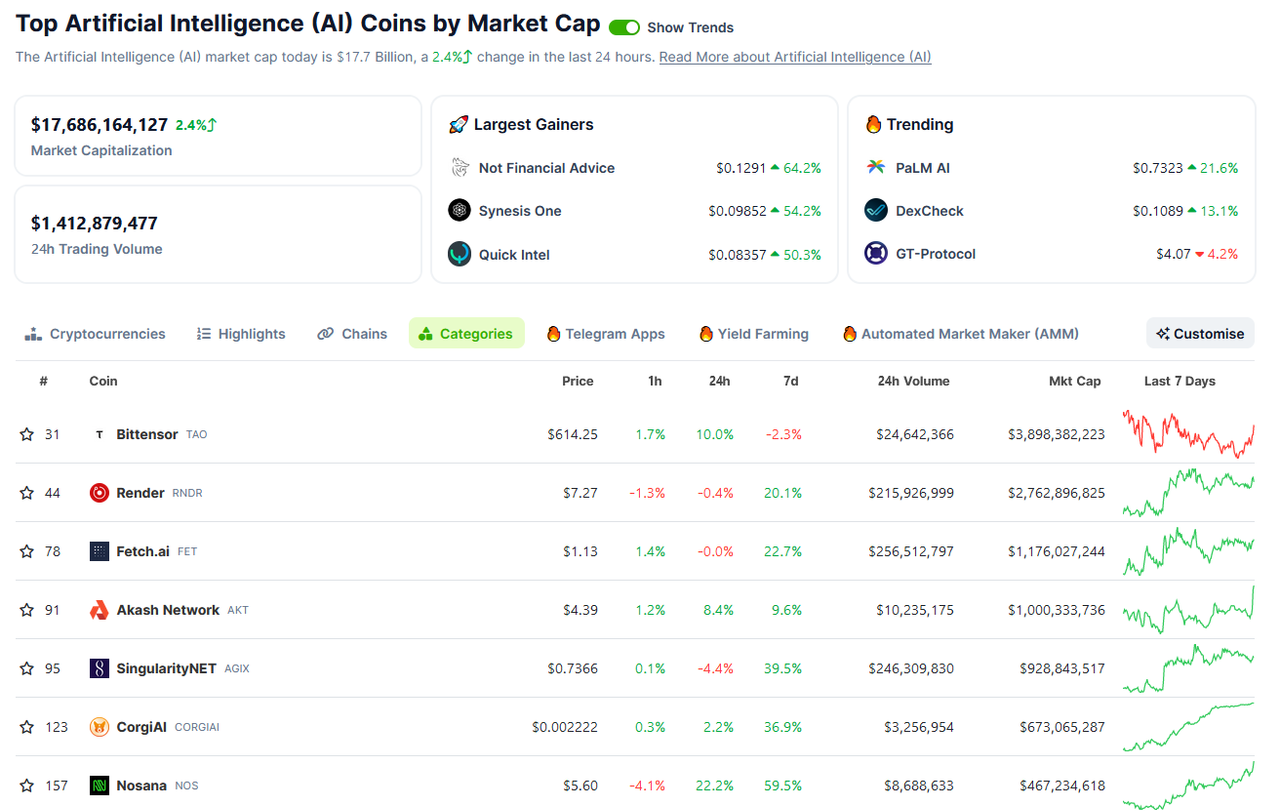Click the $1,412,879,477 trading volume value
Screen dimensions: 1280x811
pos(94,223)
